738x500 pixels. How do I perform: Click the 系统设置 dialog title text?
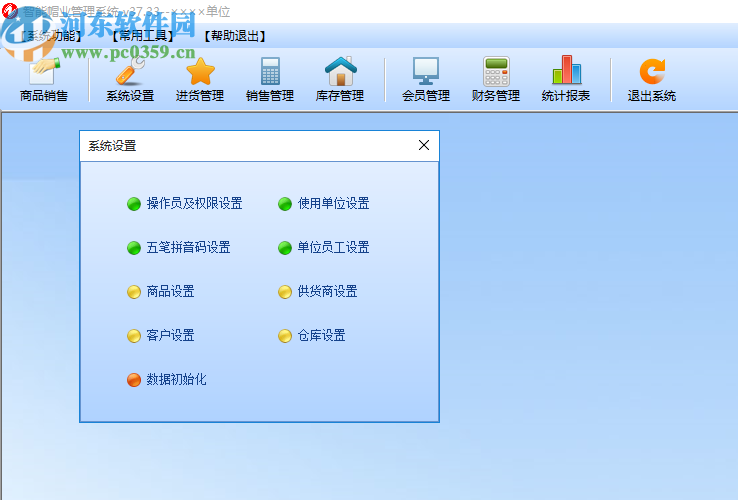tap(112, 146)
